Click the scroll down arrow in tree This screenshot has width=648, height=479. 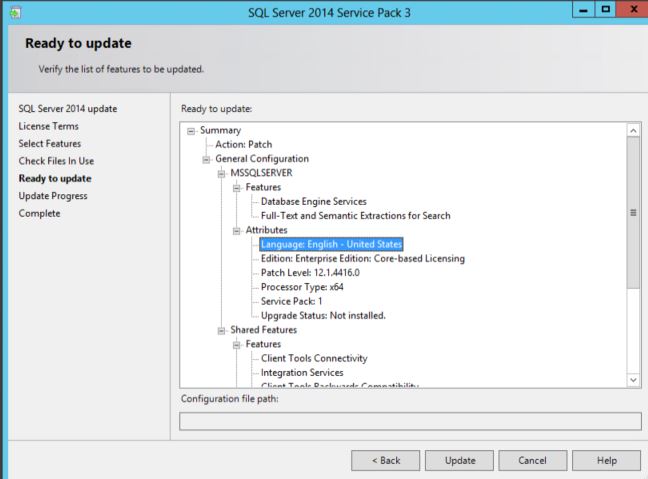[633, 380]
